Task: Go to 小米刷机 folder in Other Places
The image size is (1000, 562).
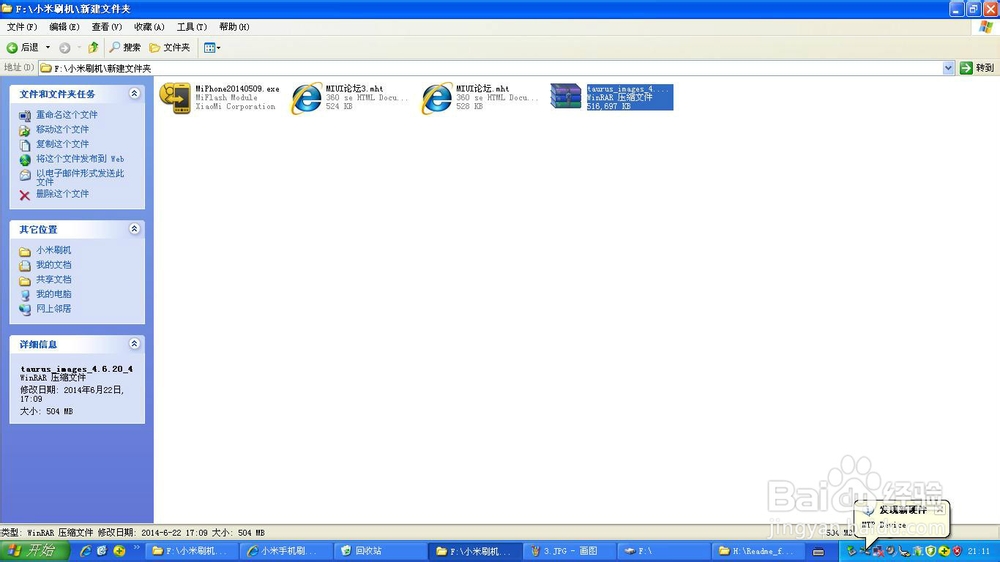Action: (x=54, y=250)
